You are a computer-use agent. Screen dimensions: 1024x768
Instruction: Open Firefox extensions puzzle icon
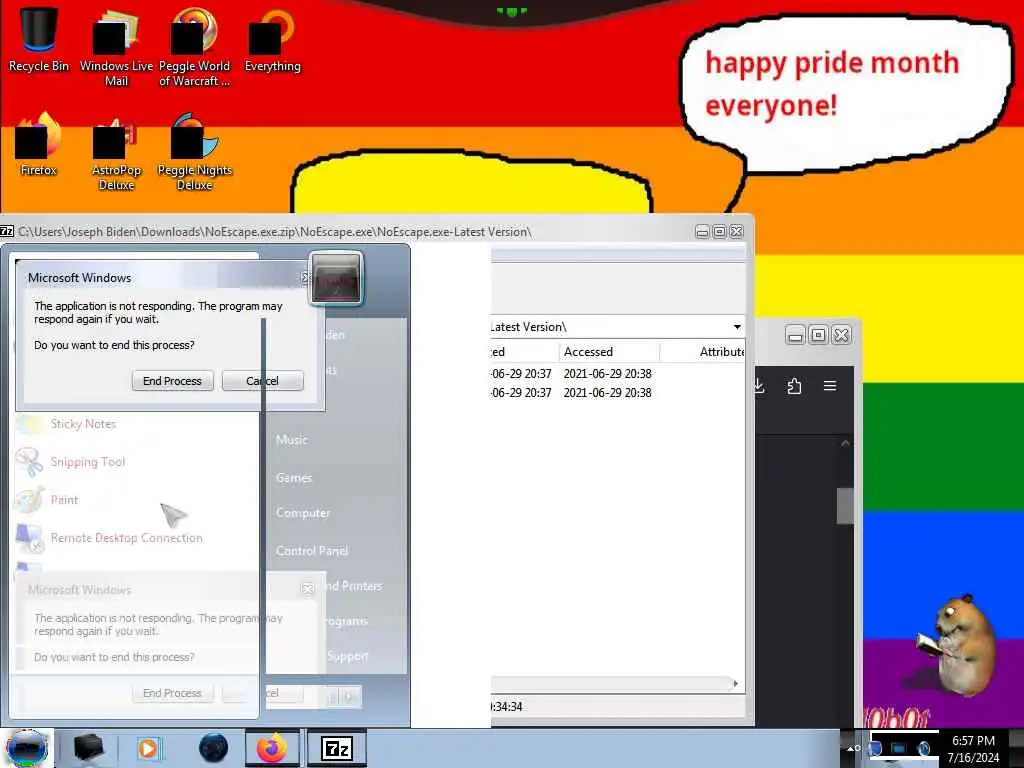794,386
